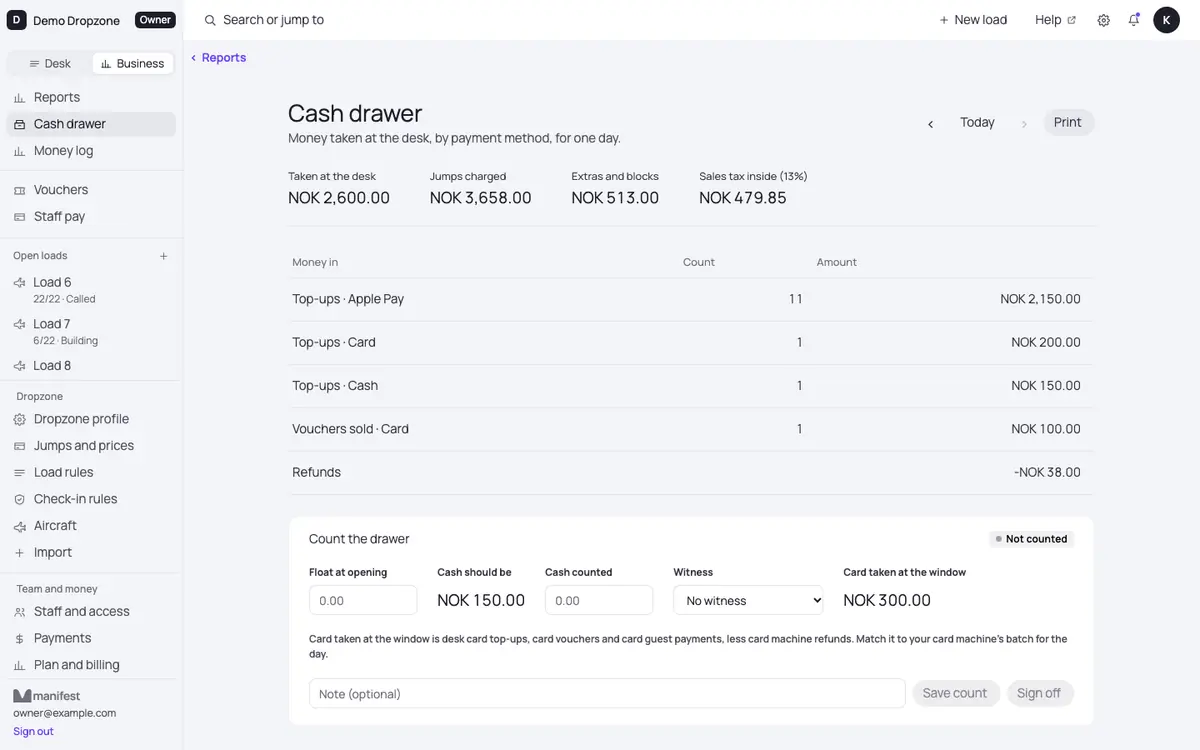Open Money log in the sidebar

[x=91, y=151]
